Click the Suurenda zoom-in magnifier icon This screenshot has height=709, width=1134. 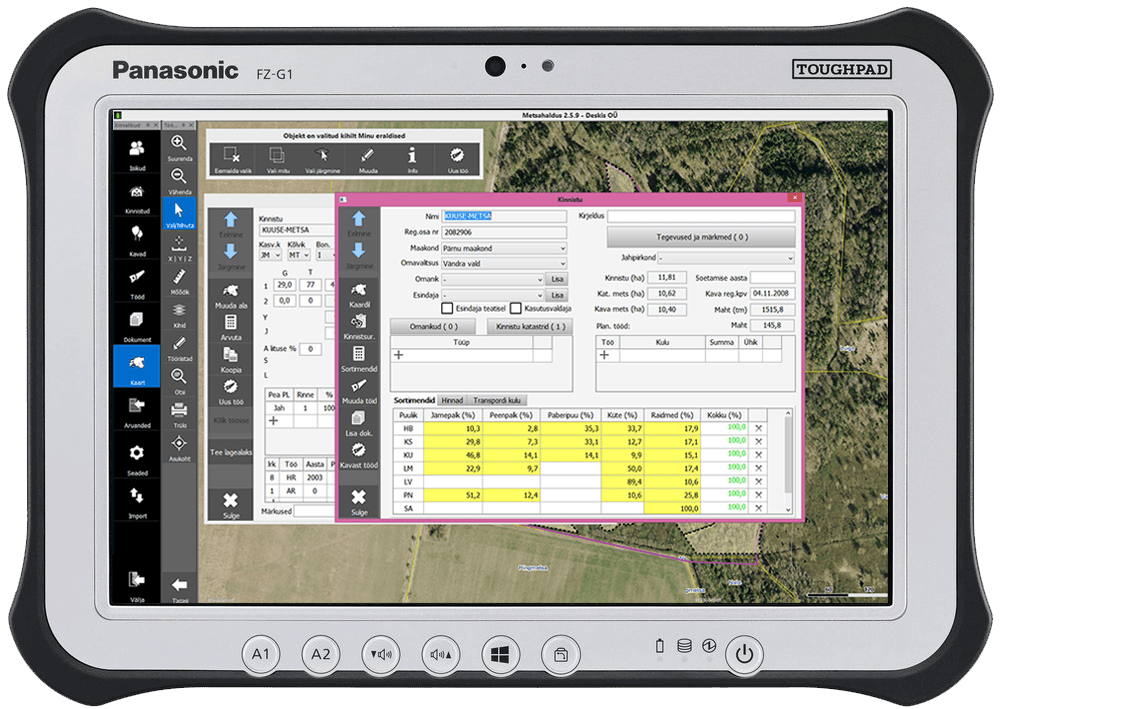pyautogui.click(x=179, y=144)
